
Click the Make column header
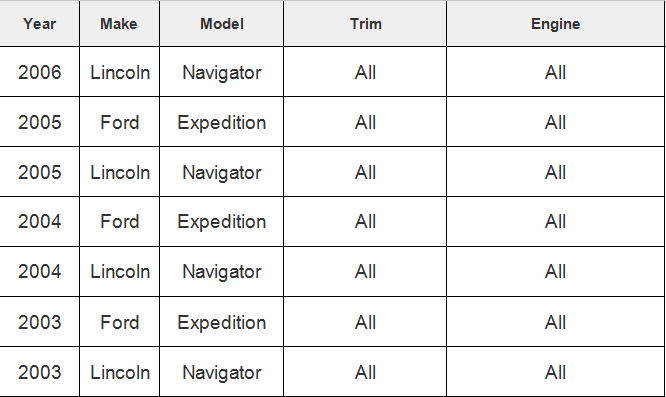(x=119, y=23)
